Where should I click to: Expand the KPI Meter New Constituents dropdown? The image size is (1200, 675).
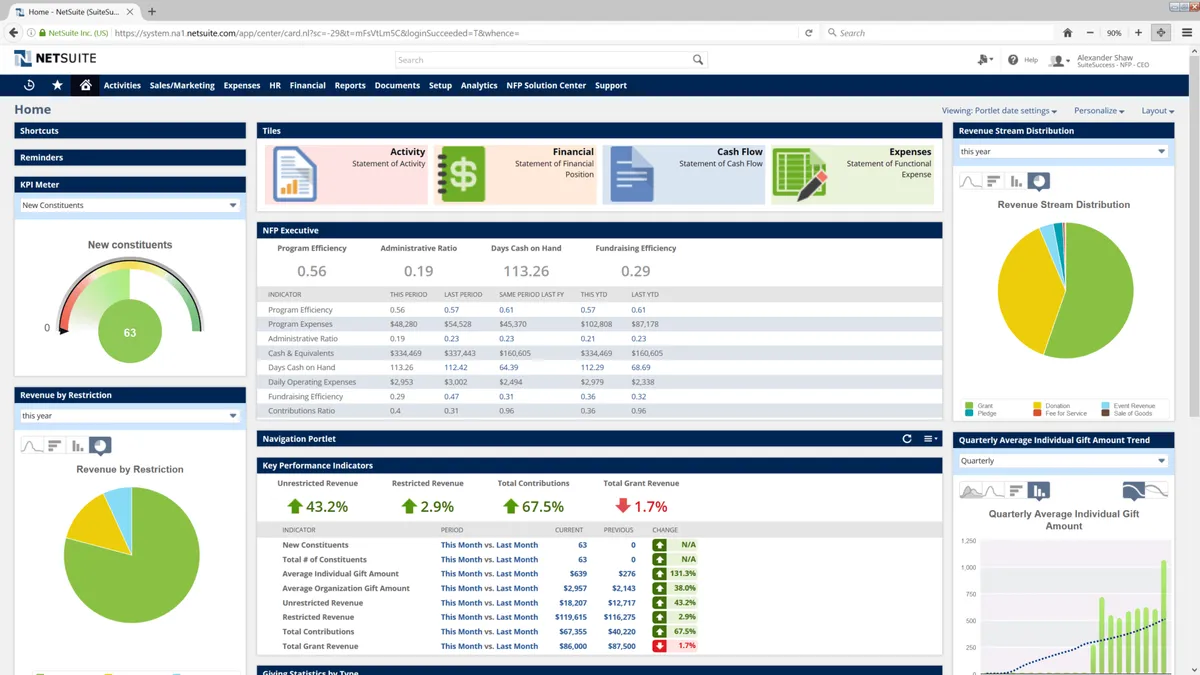233,205
